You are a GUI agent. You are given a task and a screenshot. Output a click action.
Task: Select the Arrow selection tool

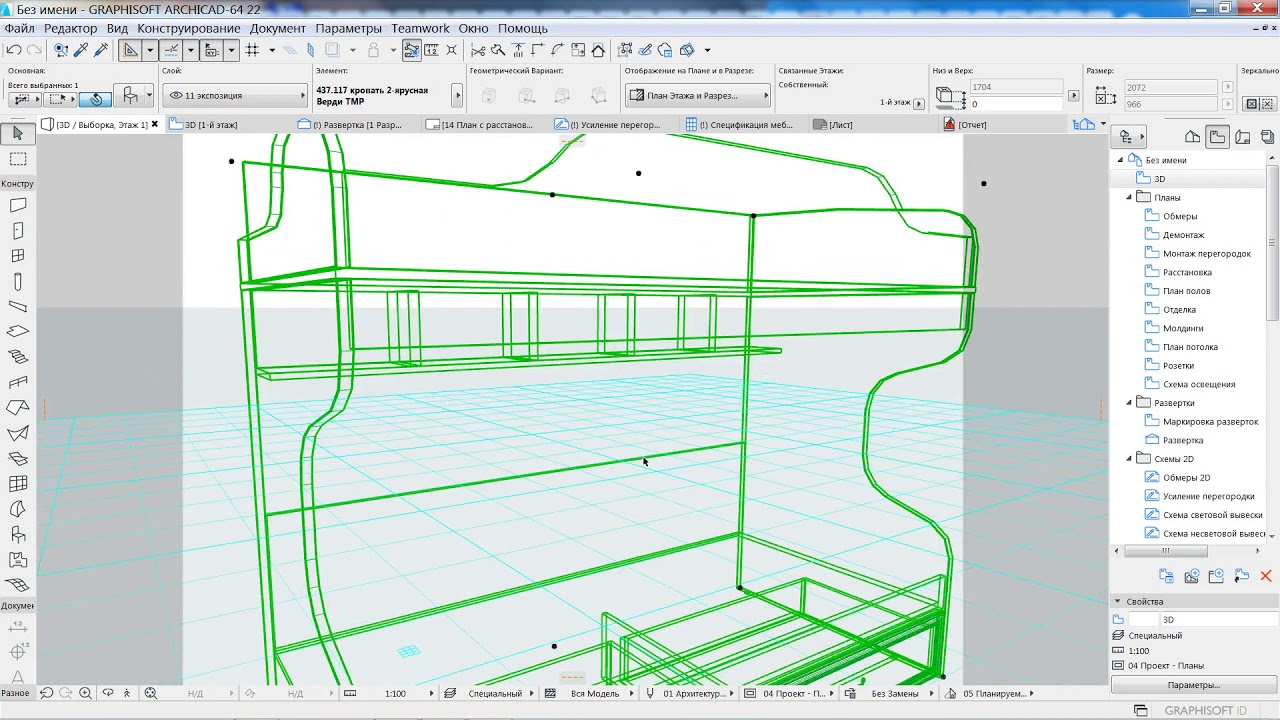click(x=18, y=133)
